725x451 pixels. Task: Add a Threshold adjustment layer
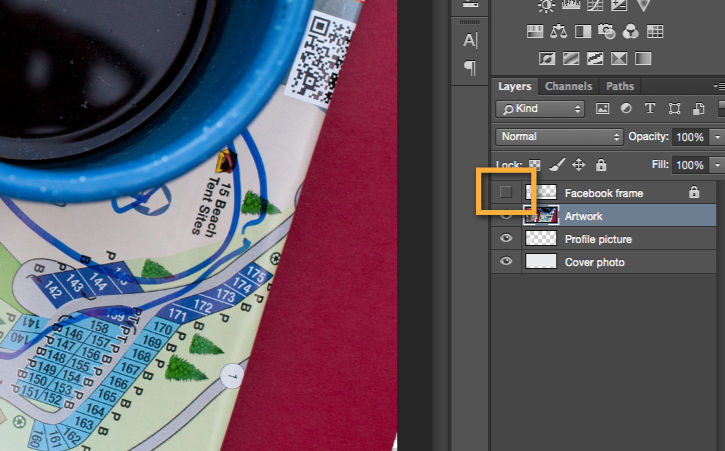click(x=595, y=59)
